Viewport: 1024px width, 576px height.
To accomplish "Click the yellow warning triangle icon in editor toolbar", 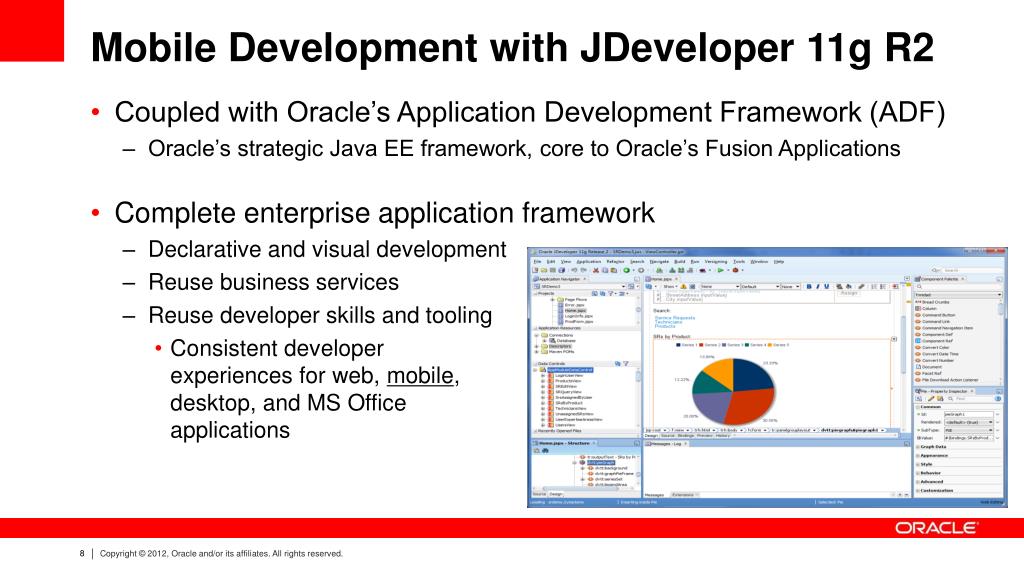I will (683, 287).
